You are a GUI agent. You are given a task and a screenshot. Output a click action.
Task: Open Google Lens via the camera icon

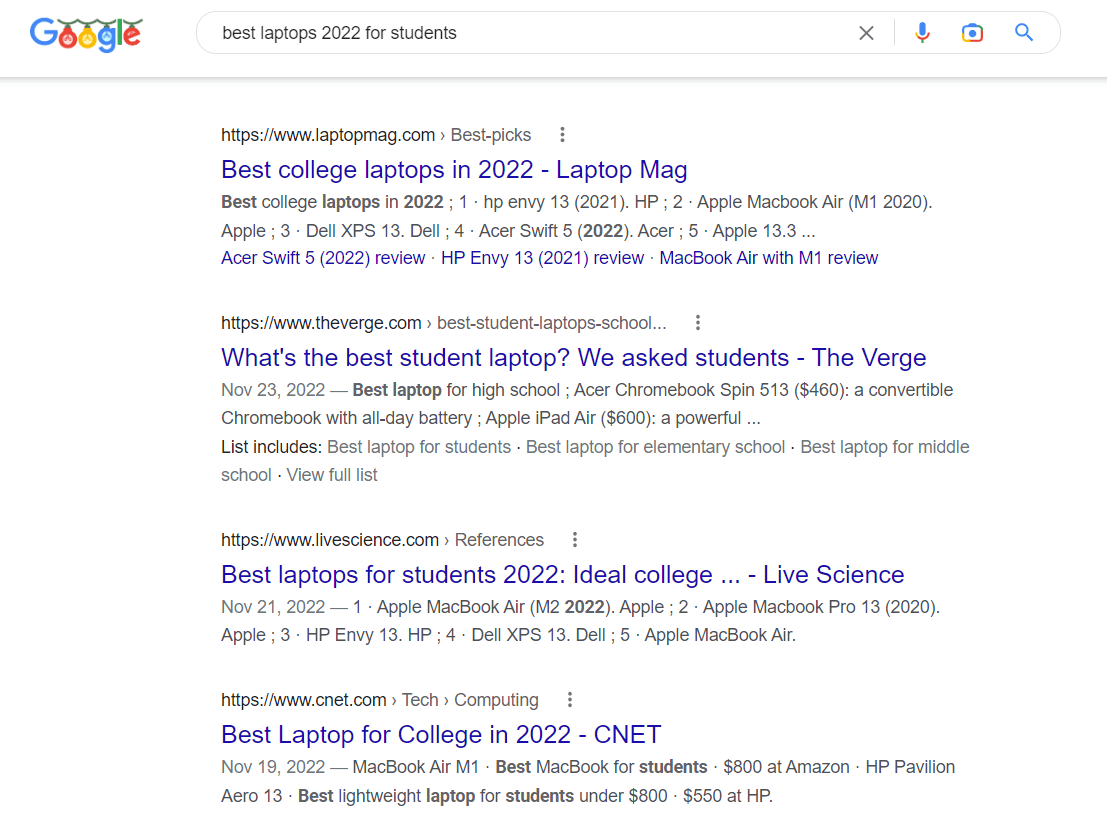972,32
